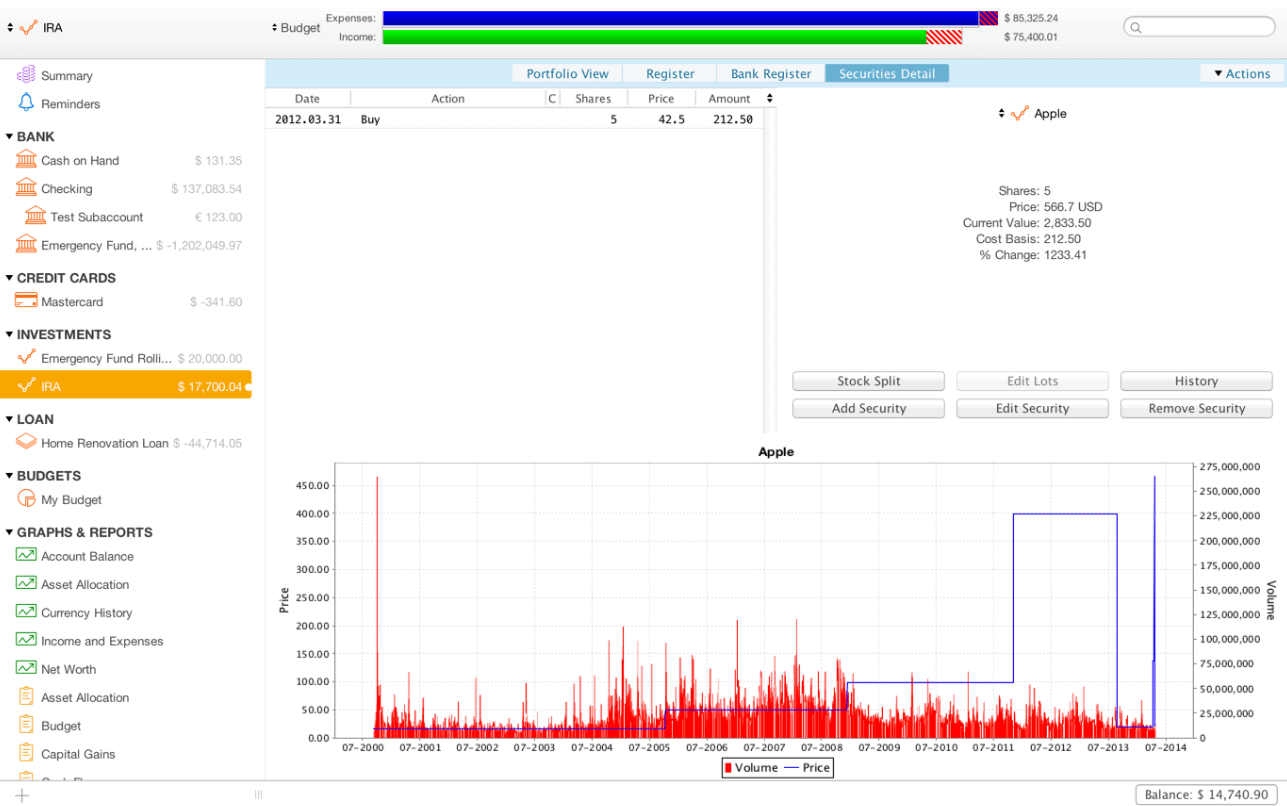The height and width of the screenshot is (806, 1287).
Task: Open Asset Allocation report icon
Action: pos(26,697)
